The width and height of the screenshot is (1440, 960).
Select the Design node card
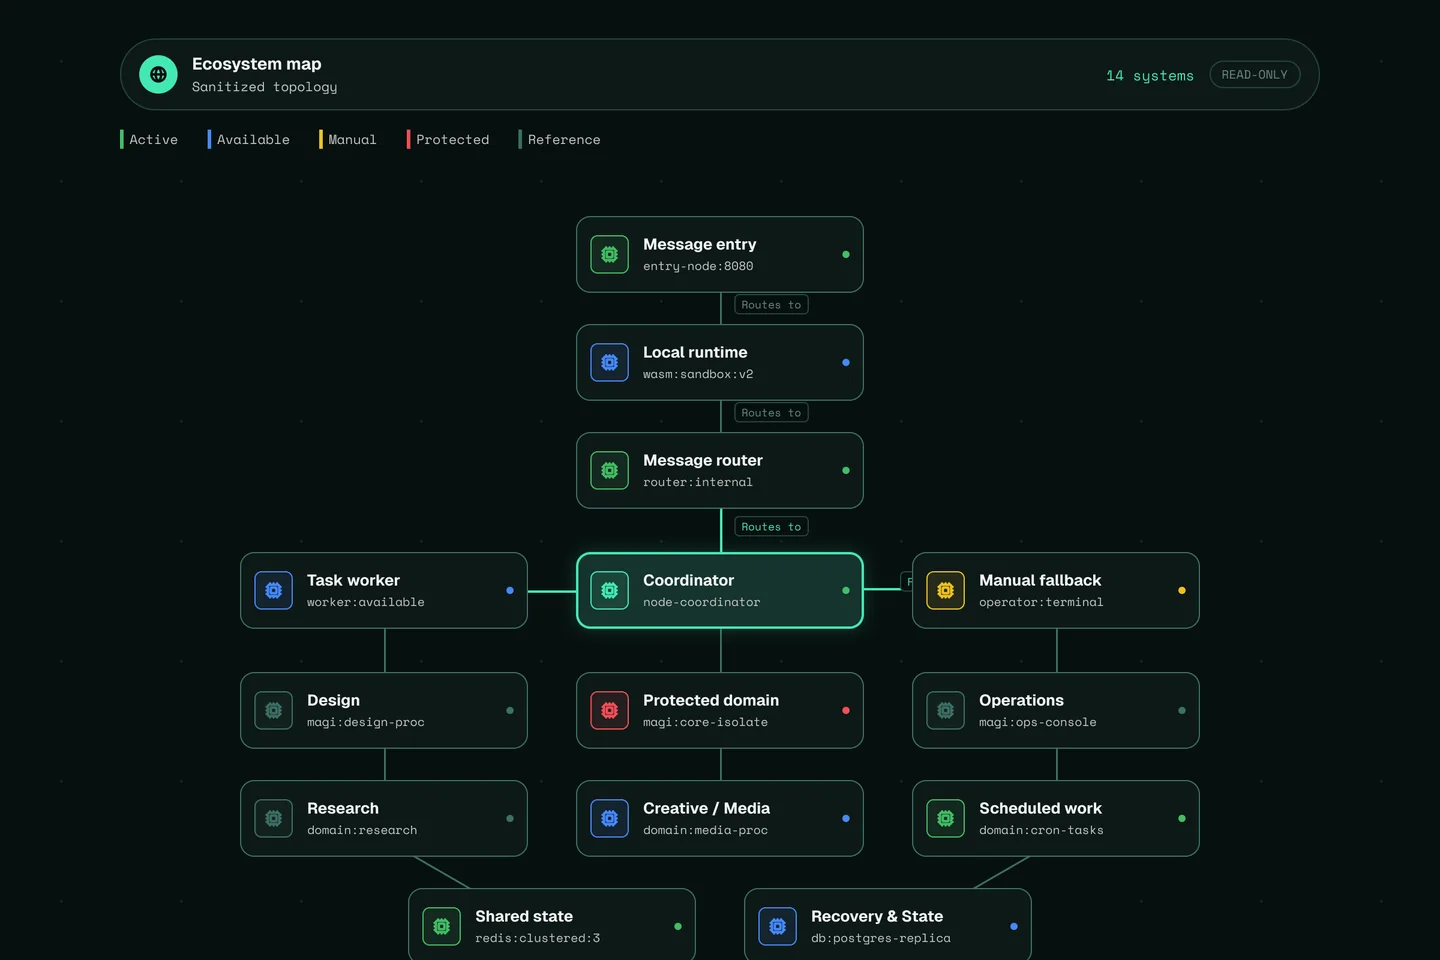pos(384,710)
